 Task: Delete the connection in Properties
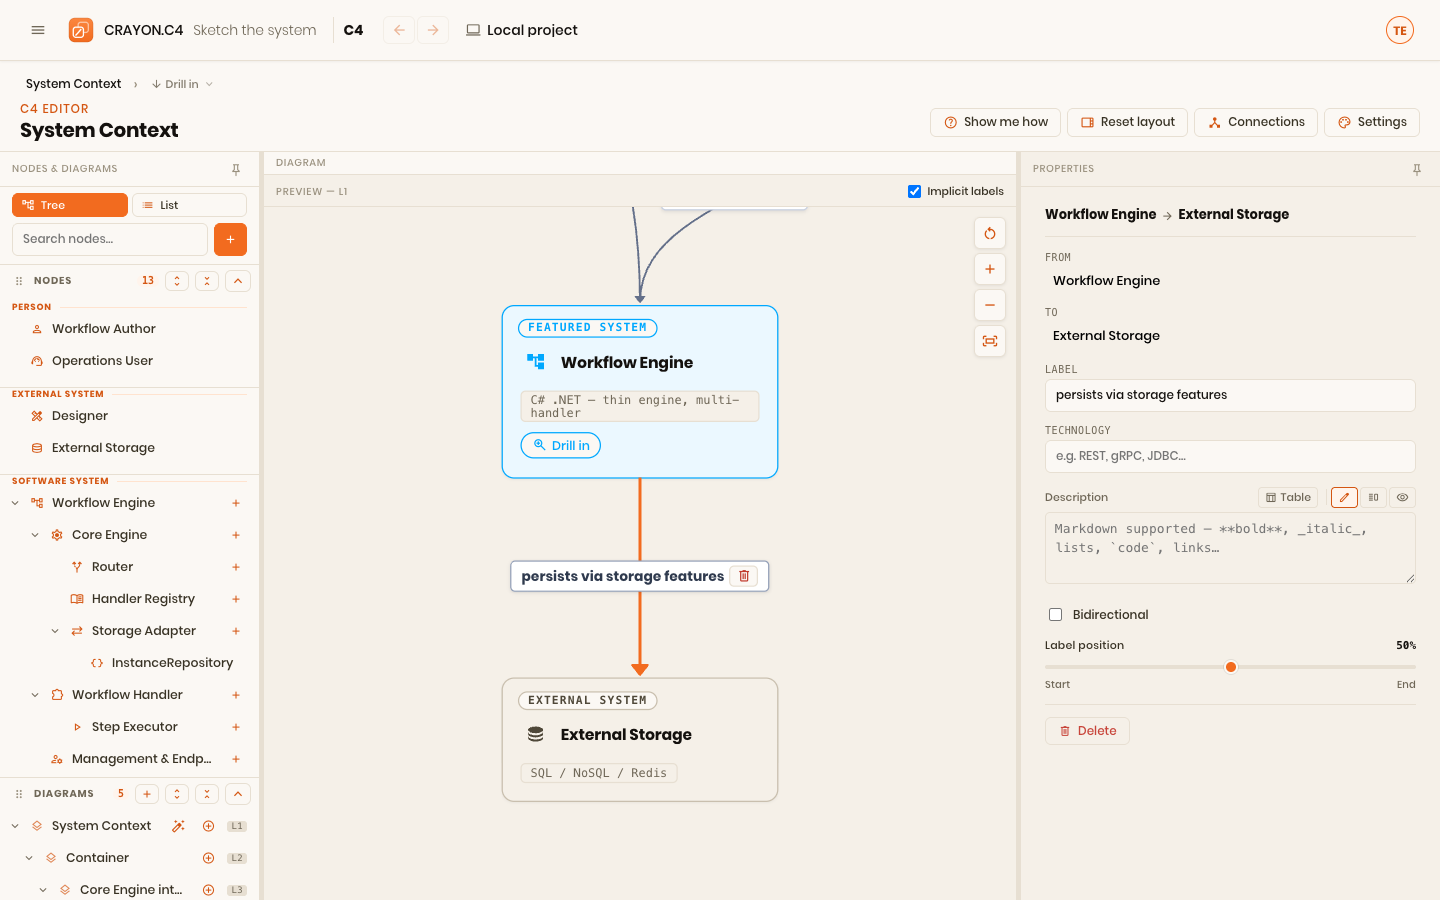(x=1087, y=731)
